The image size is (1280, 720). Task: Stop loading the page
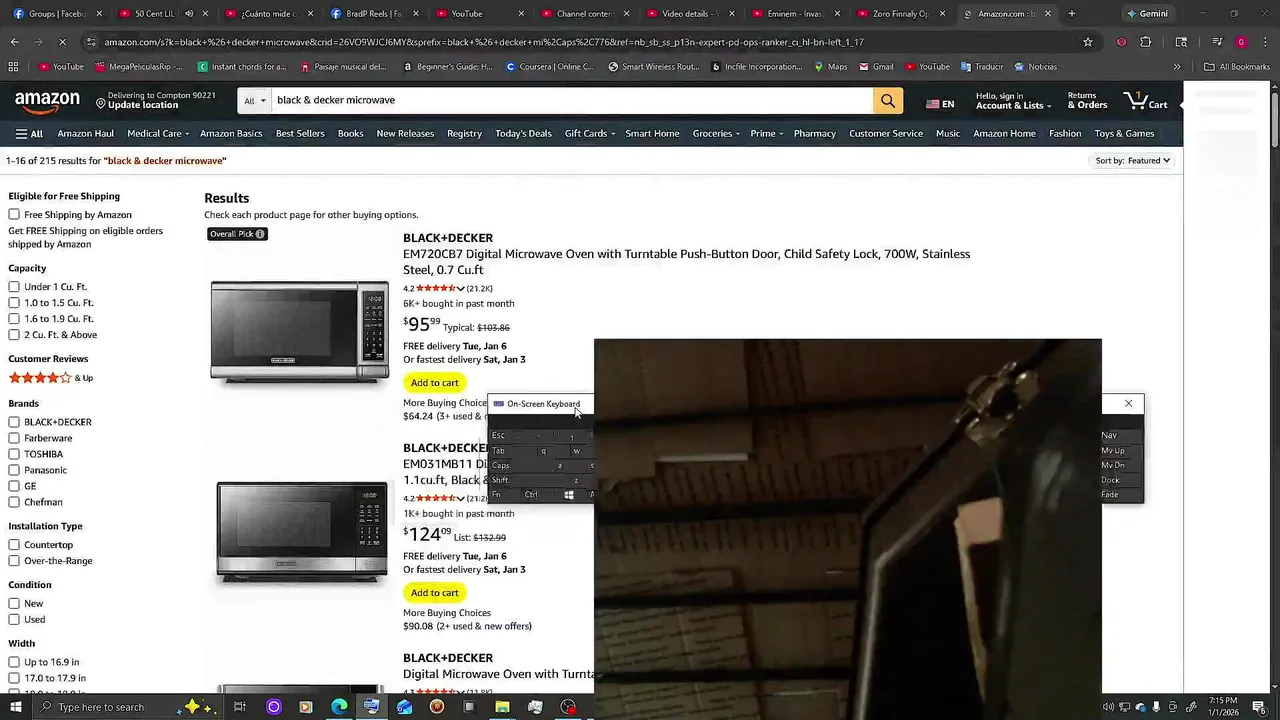tap(62, 42)
